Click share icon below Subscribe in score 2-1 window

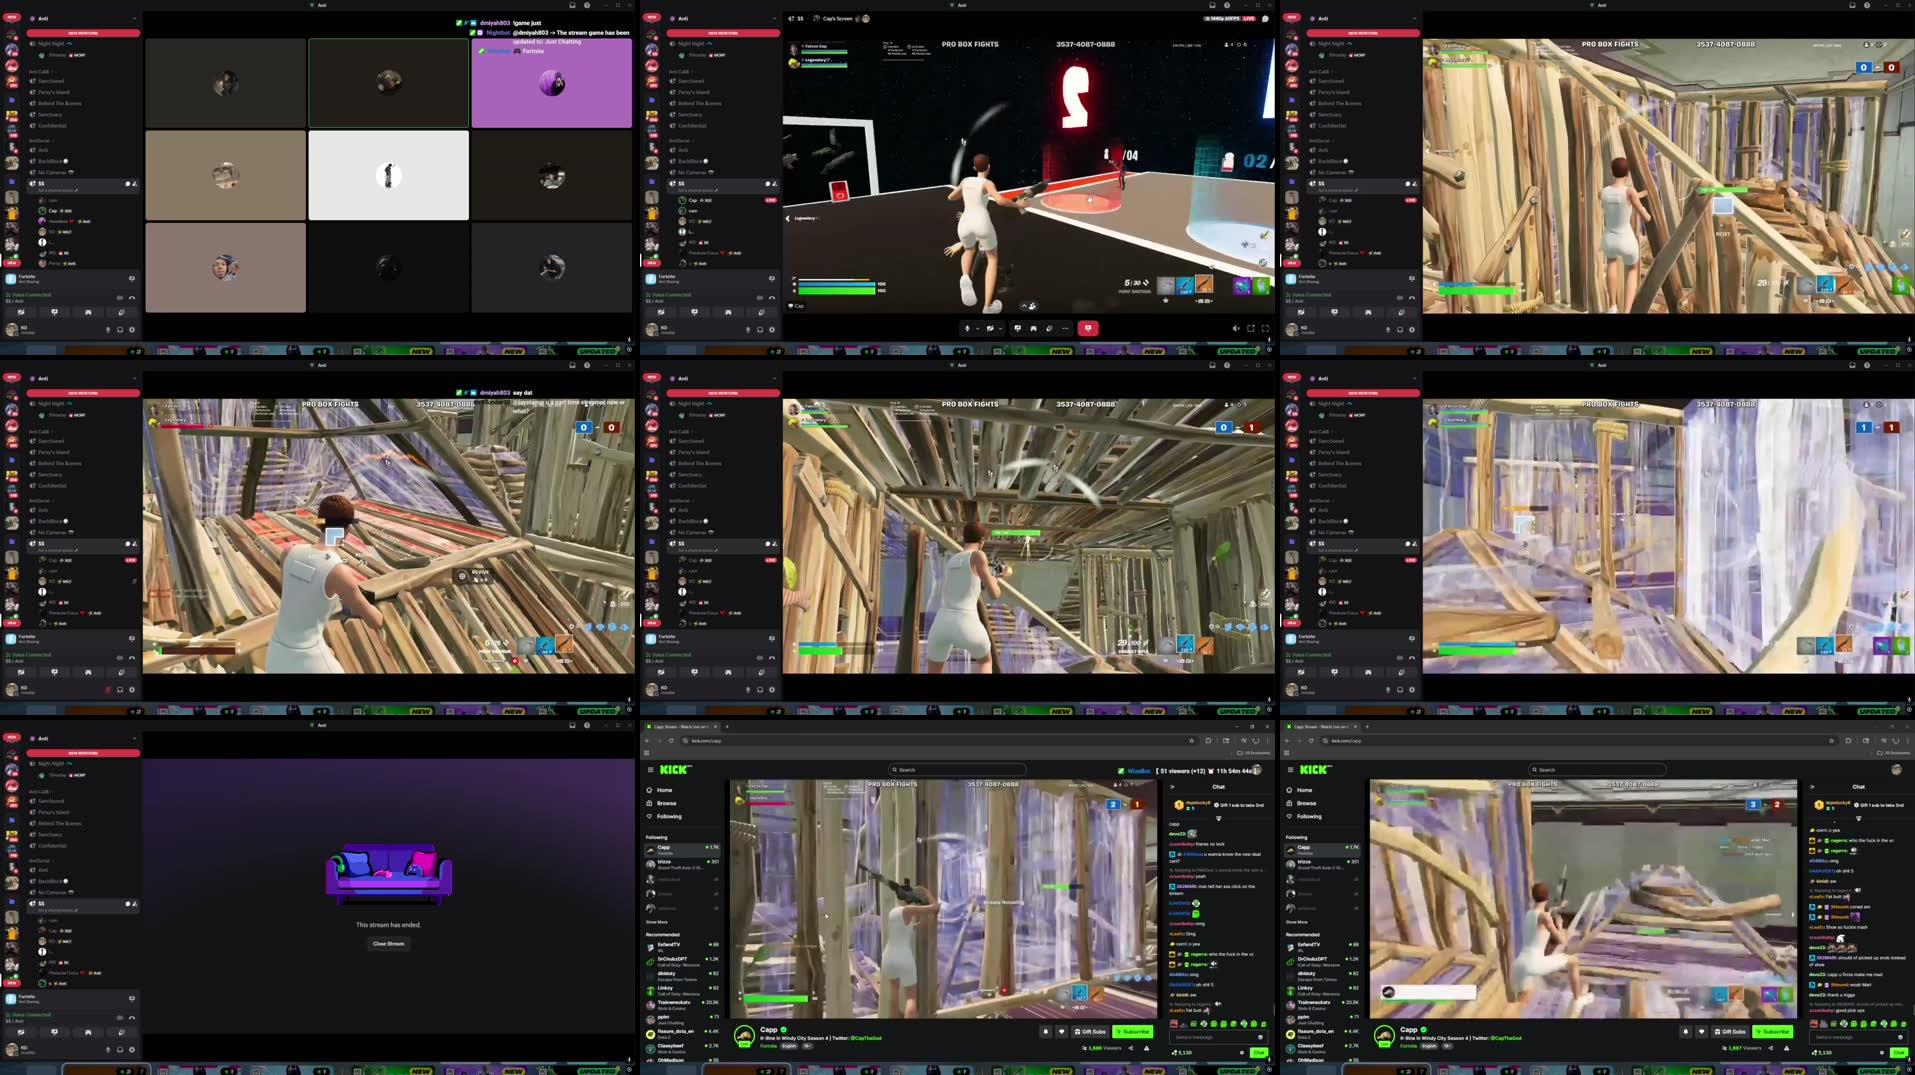pos(1131,1048)
